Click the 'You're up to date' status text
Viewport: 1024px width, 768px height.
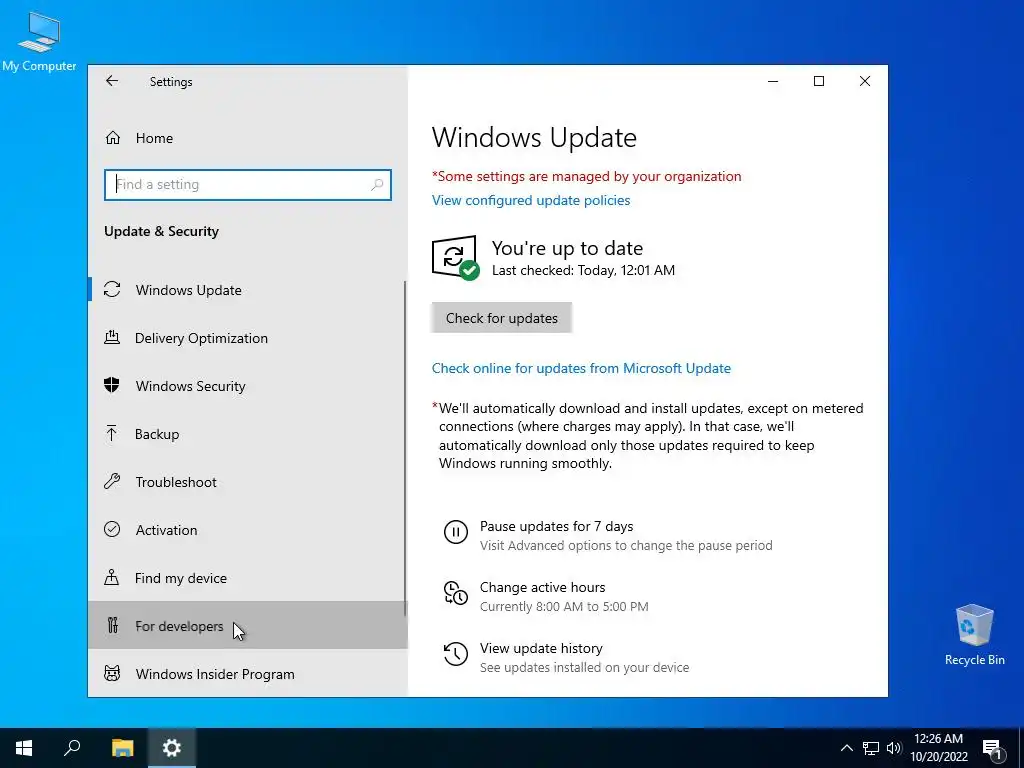(x=568, y=248)
